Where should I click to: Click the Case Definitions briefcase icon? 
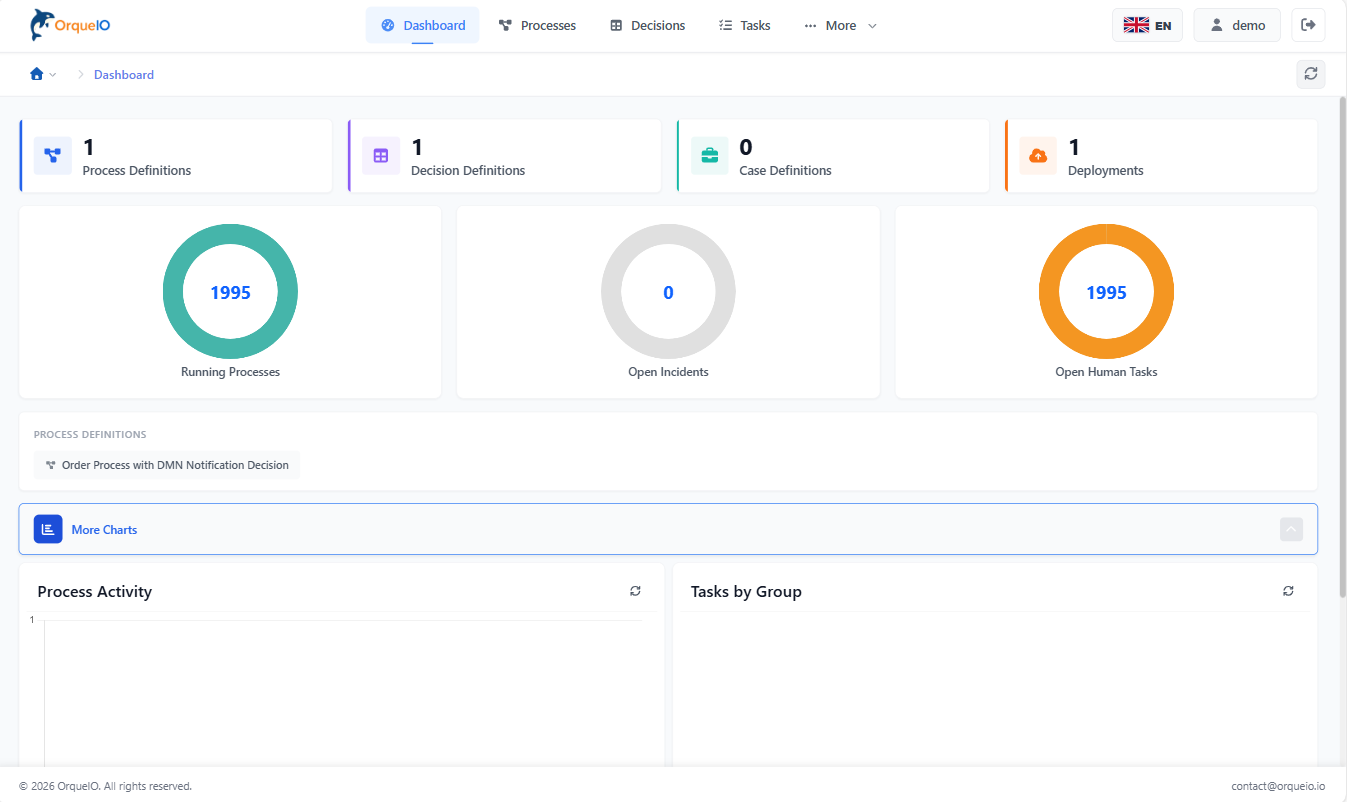click(709, 156)
